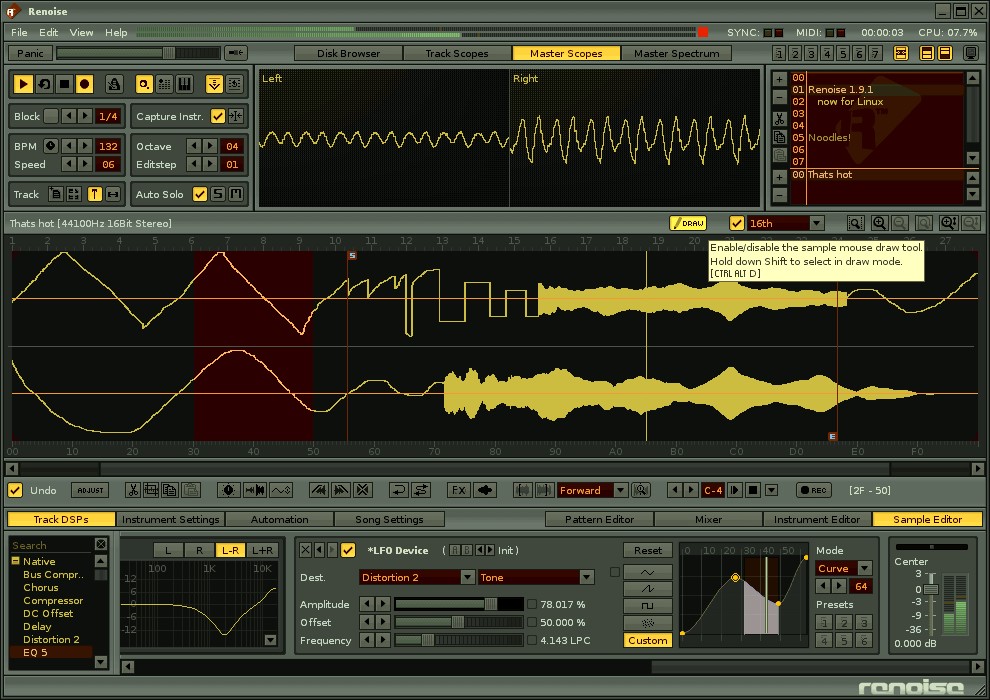Toggle the Capture Instr. checkbox
The width and height of the screenshot is (990, 700).
coord(218,116)
